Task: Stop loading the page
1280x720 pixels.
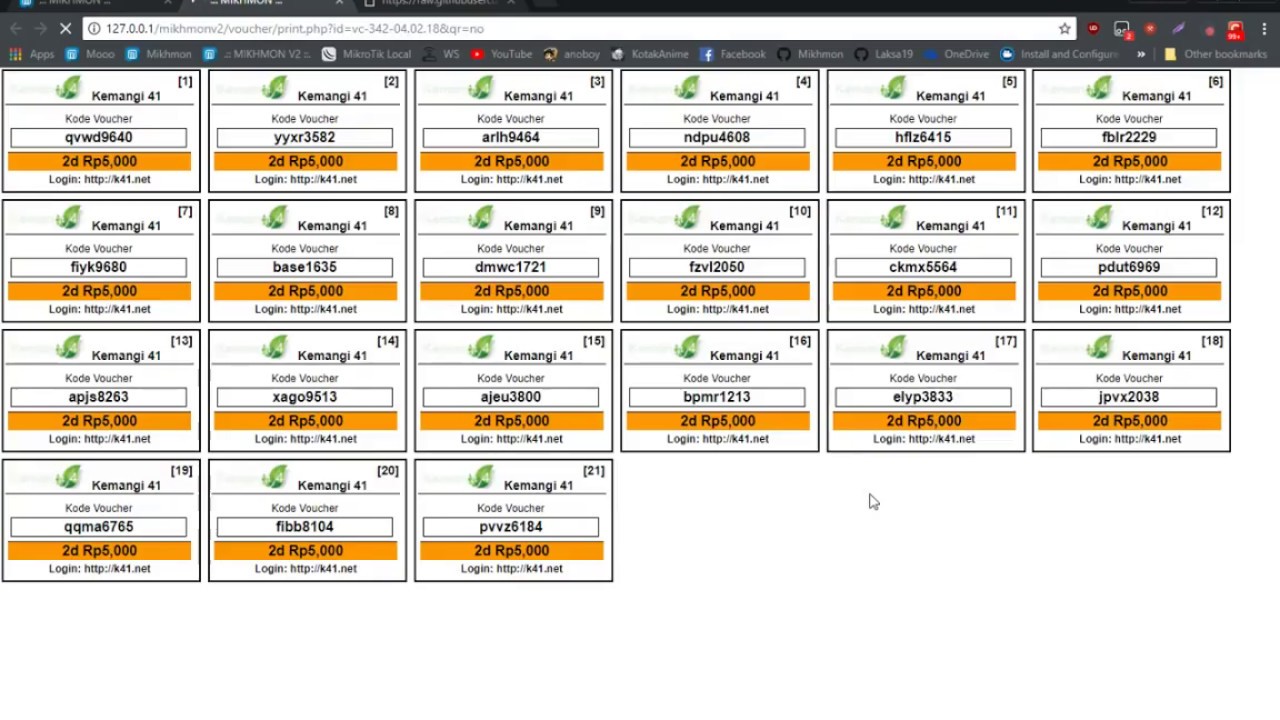Action: pos(65,29)
